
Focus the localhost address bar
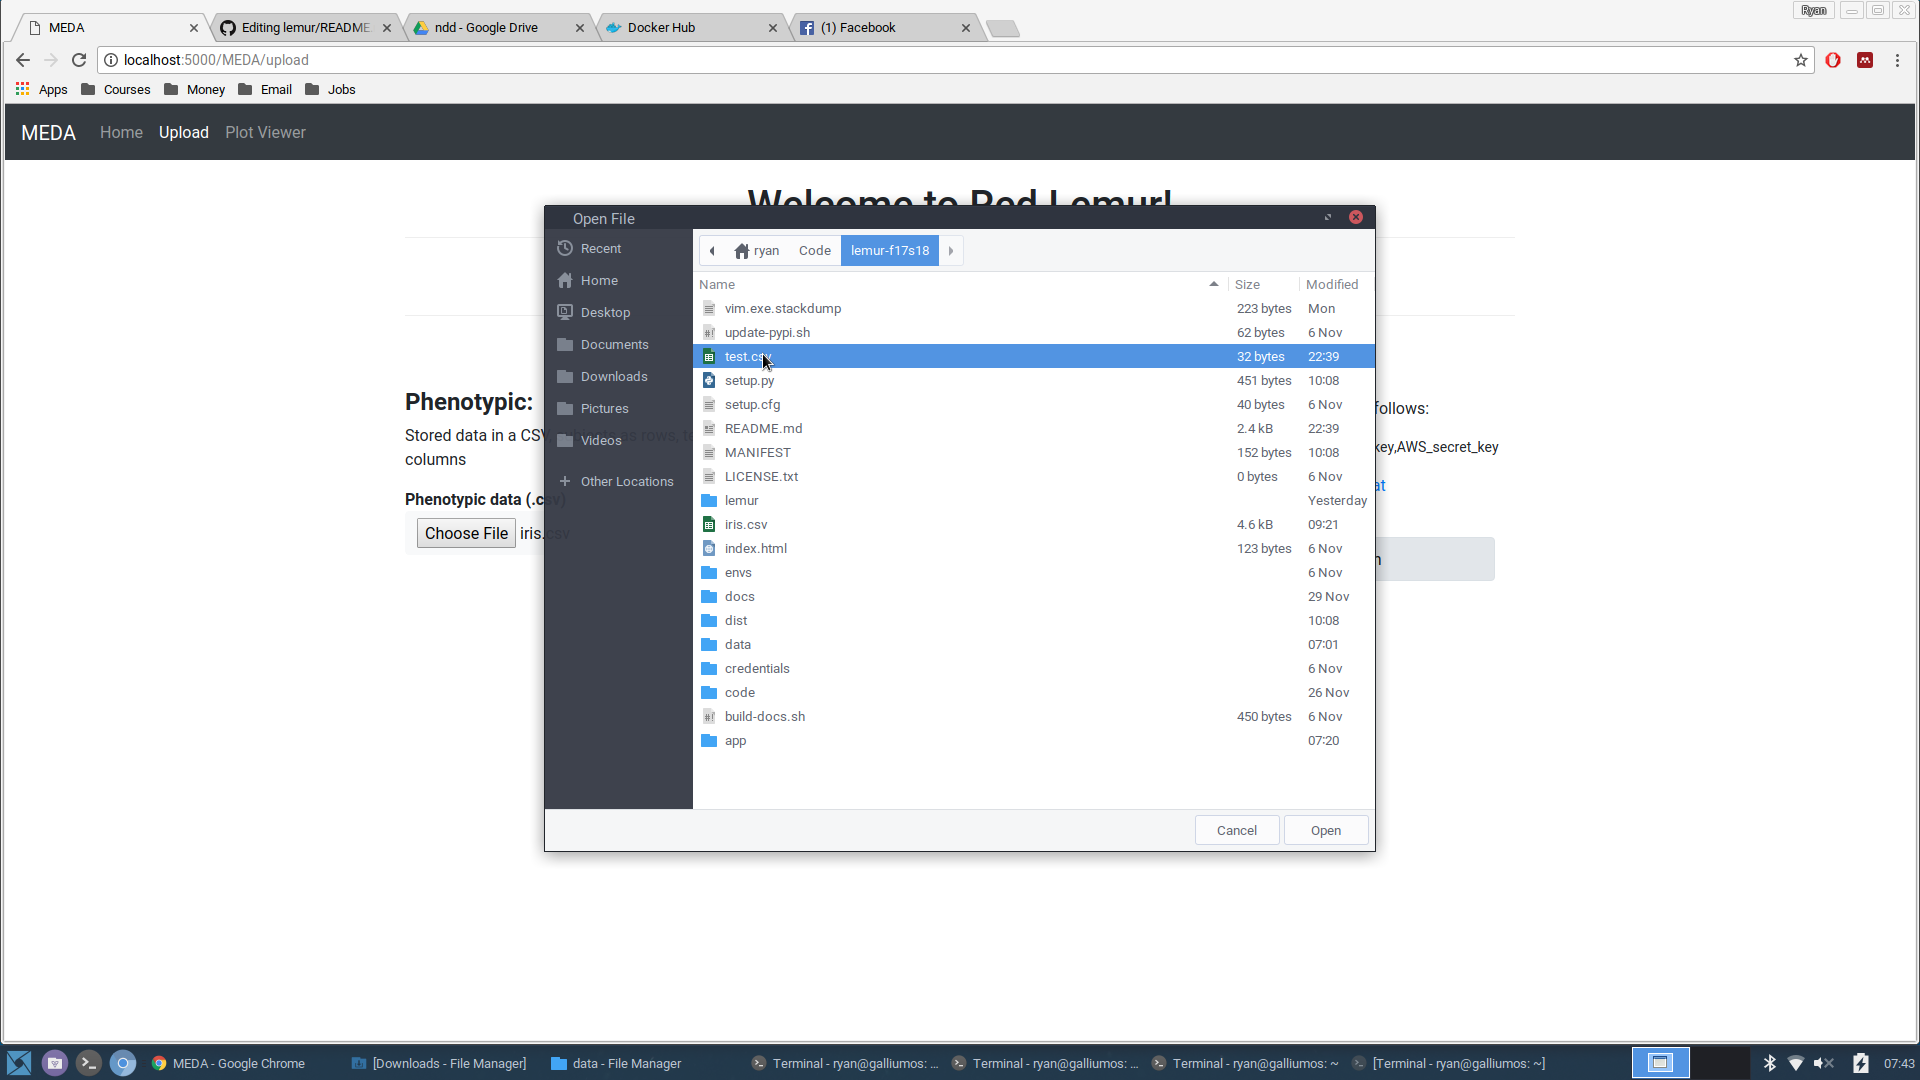(900, 60)
